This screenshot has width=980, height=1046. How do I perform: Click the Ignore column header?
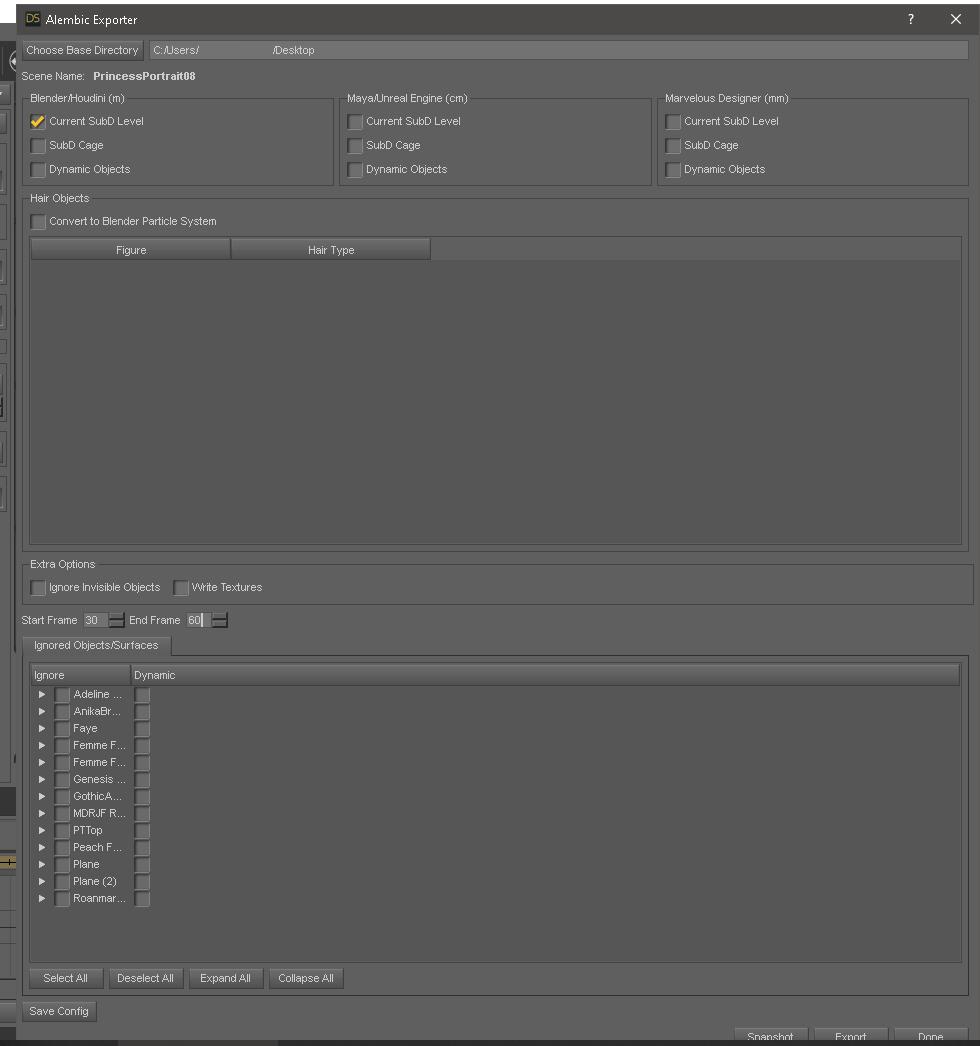[80, 675]
